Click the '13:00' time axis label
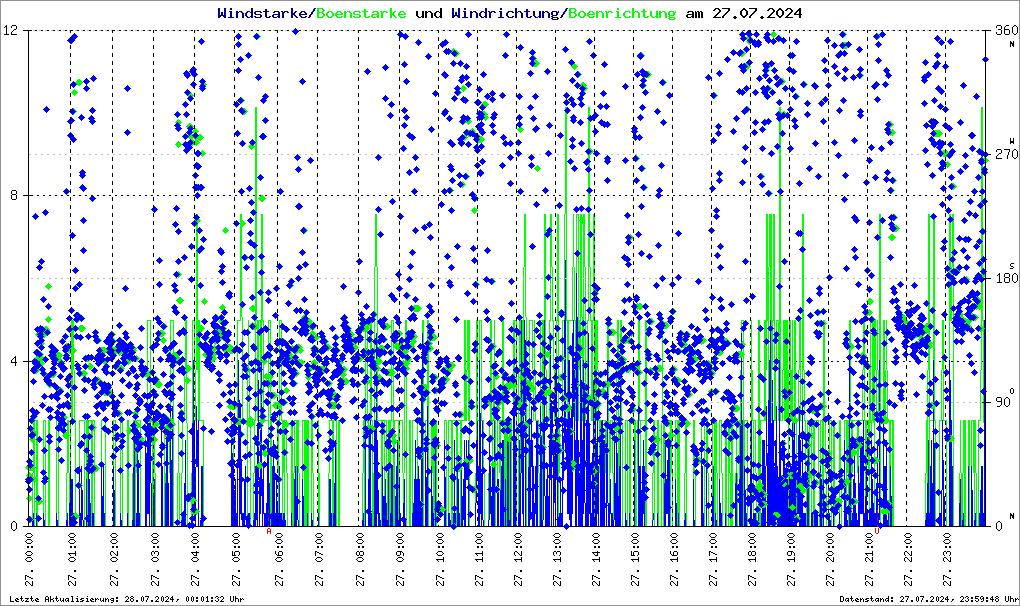The width and height of the screenshot is (1020, 606). click(557, 549)
